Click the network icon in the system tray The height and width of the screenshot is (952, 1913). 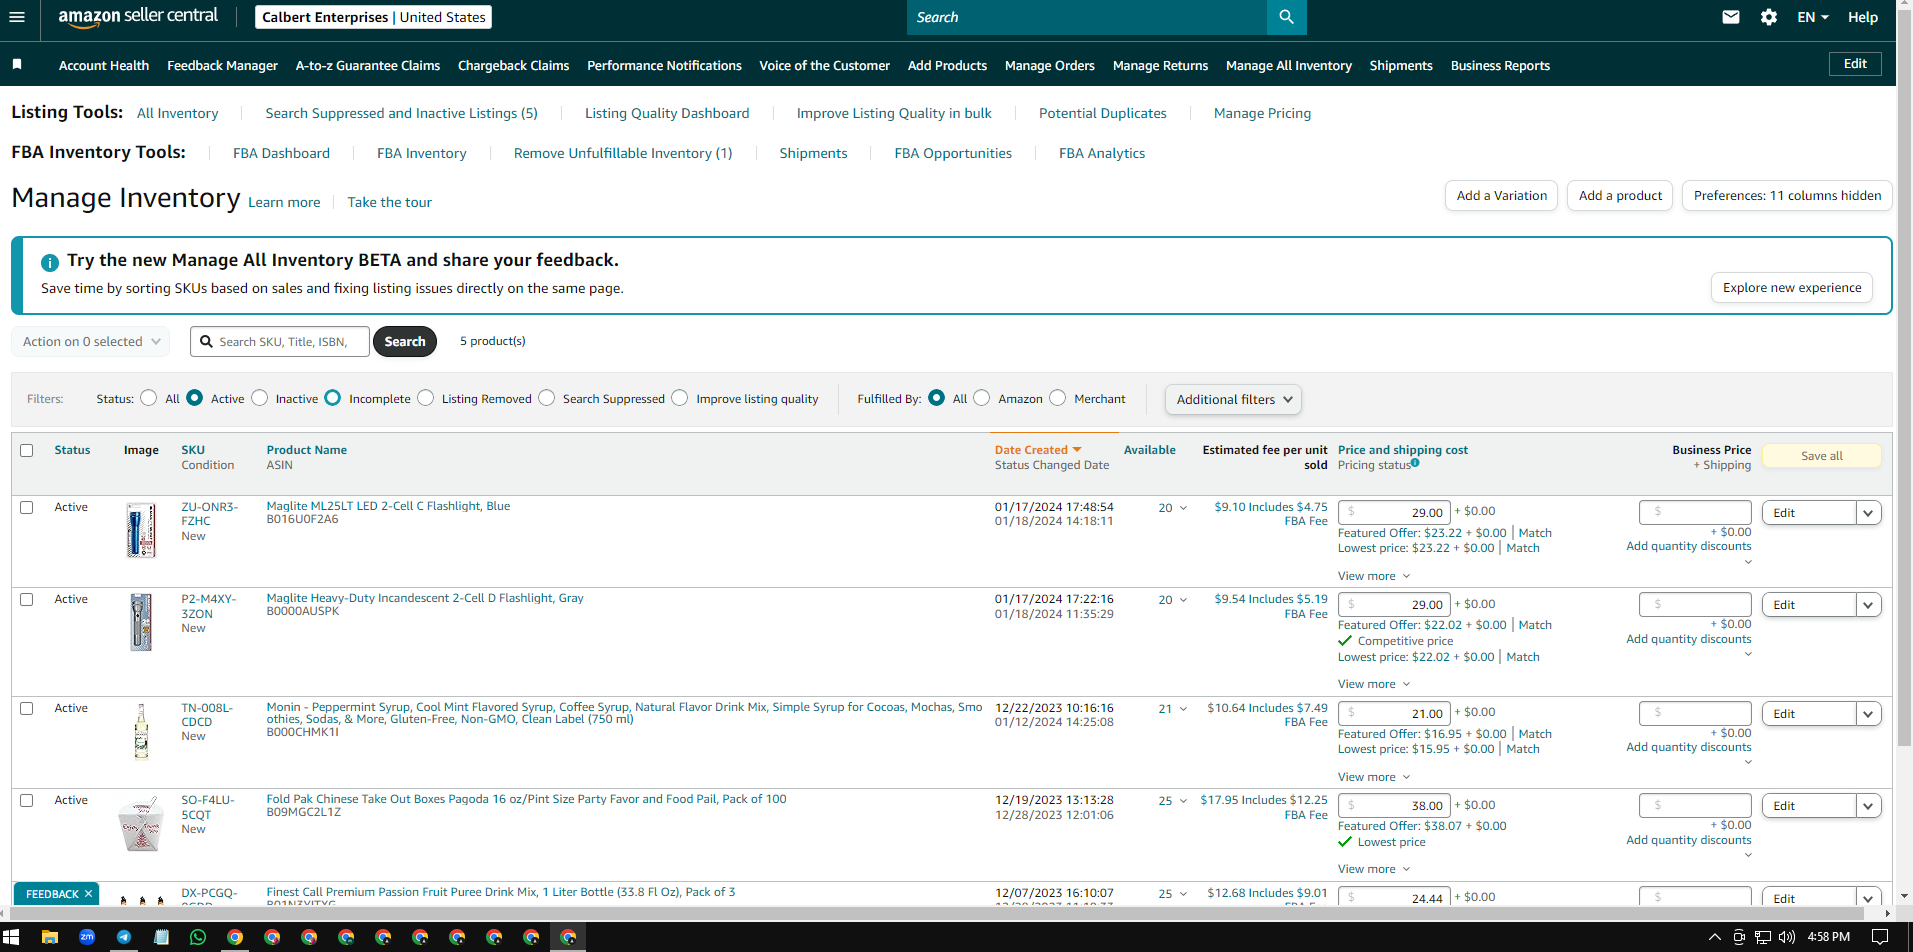(x=1763, y=937)
